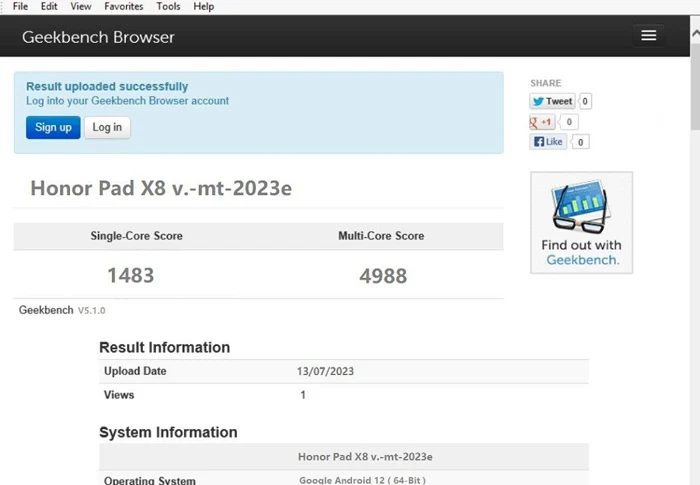Click Google Android 12 (64-Bit) value

click(362, 480)
